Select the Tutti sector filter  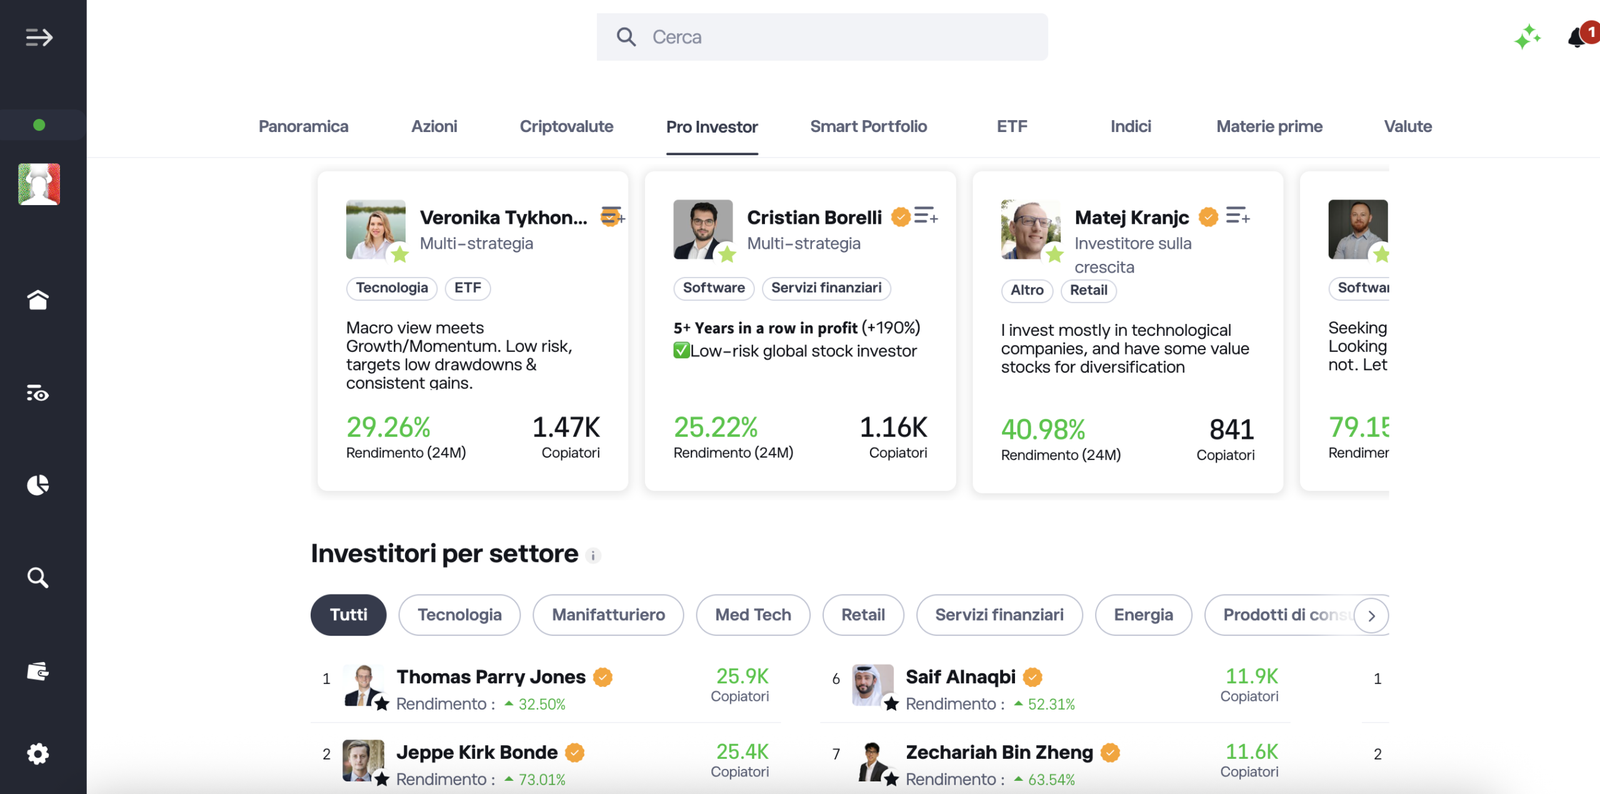coord(348,615)
